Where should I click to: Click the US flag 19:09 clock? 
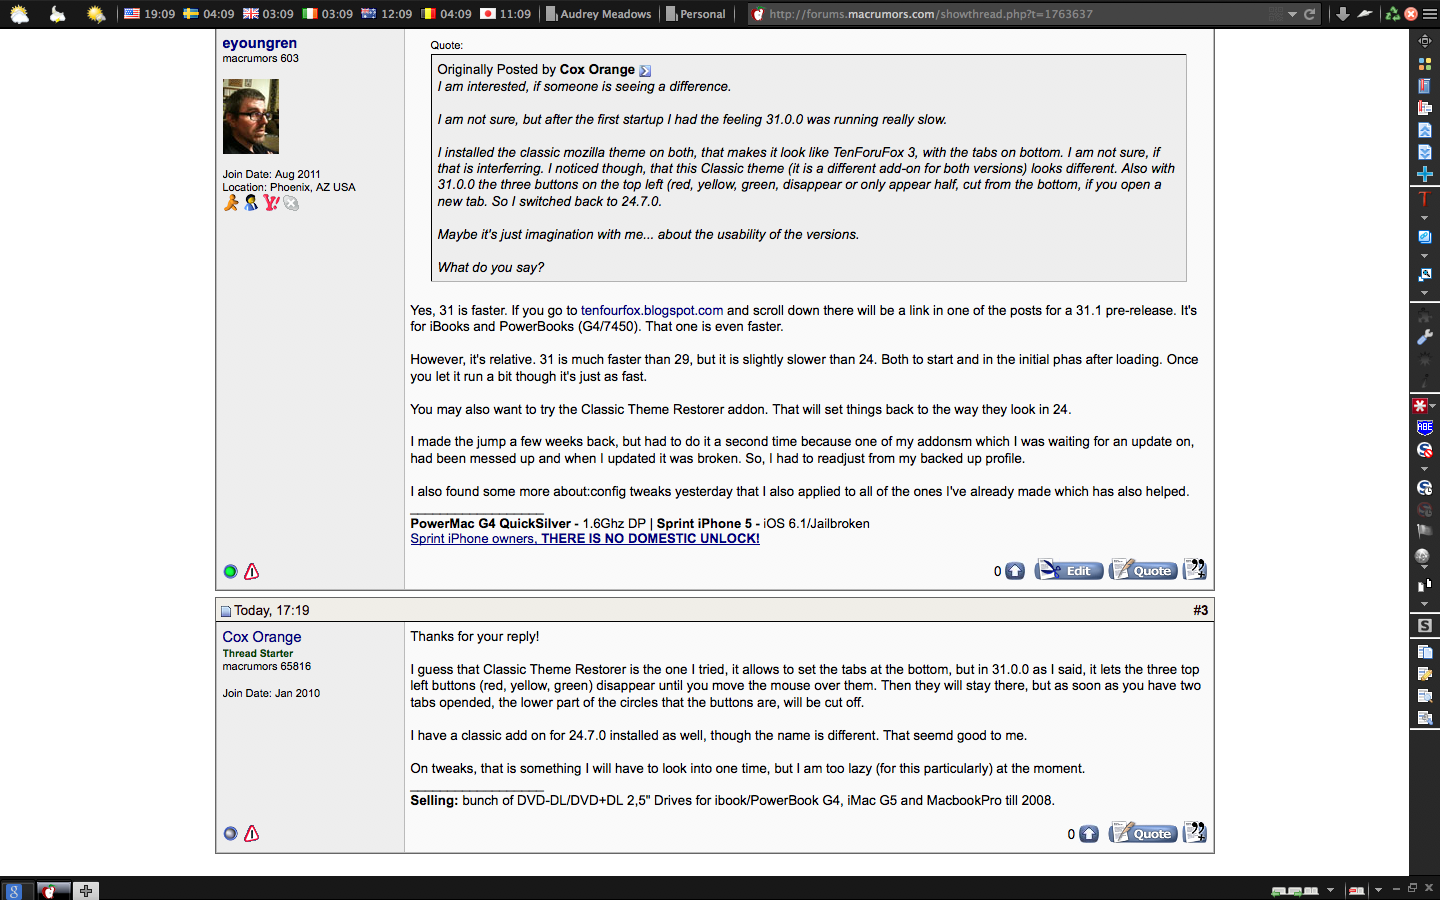pos(149,14)
